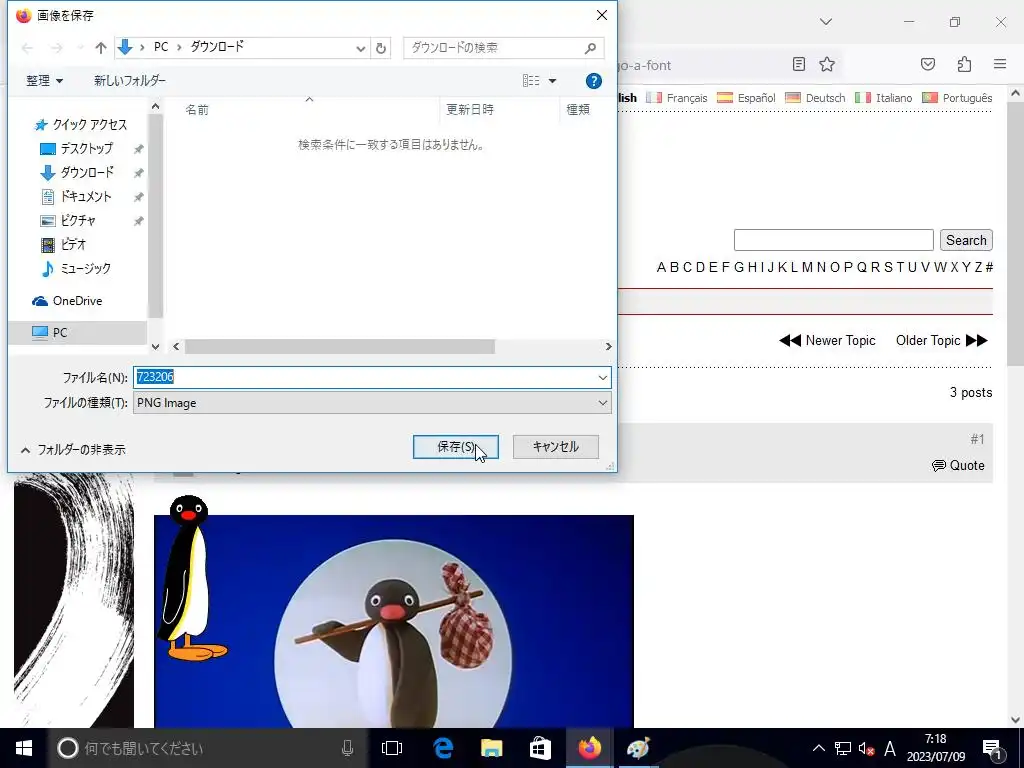Screen dimensions: 1024x768
Task: Go forward in the save dialog
Action: [x=57, y=48]
